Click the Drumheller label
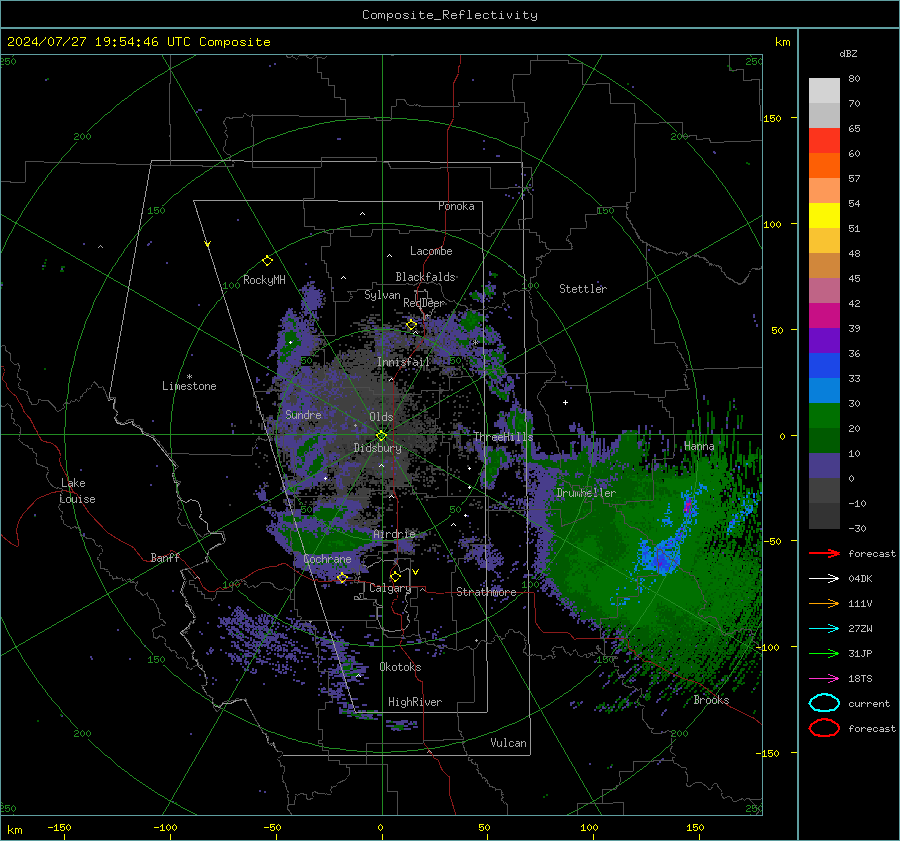The height and width of the screenshot is (841, 900). click(x=586, y=493)
